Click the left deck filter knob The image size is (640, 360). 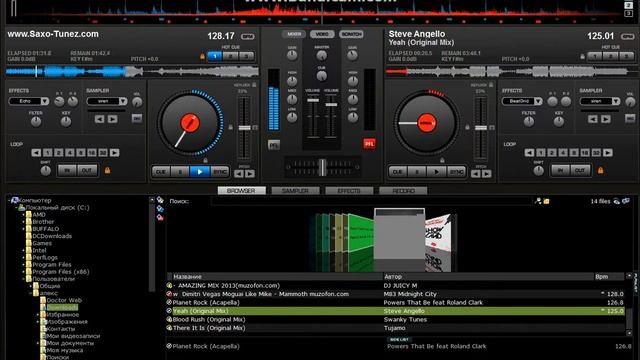[x=36, y=121]
